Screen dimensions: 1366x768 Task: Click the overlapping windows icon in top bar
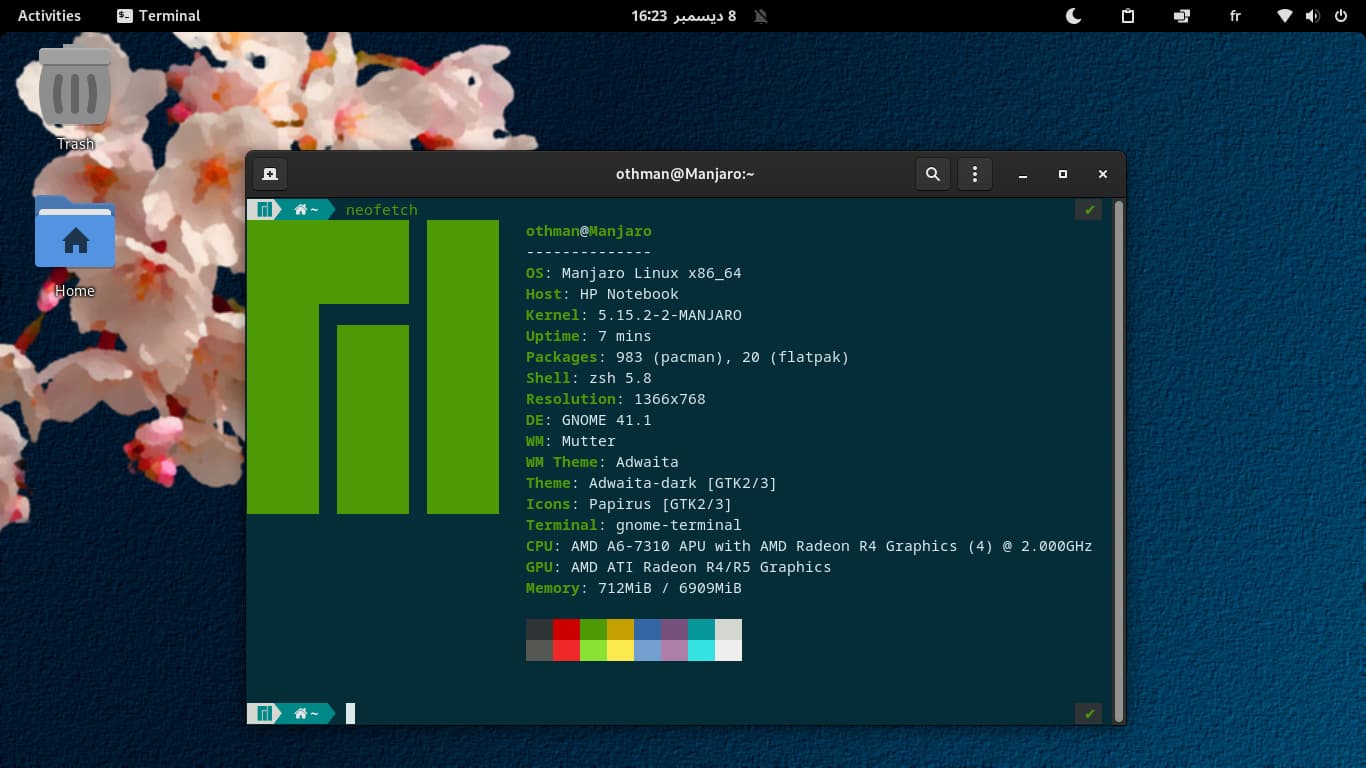click(x=1182, y=16)
